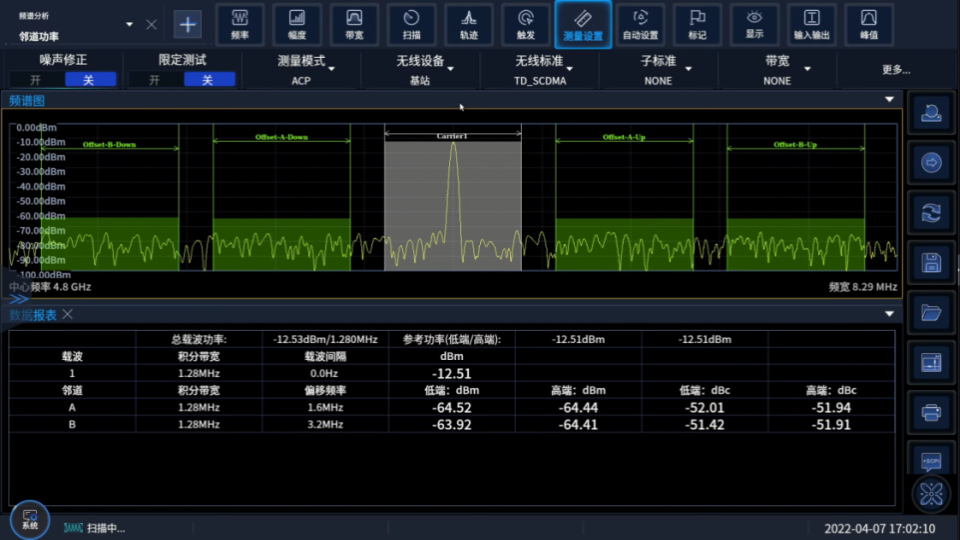This screenshot has height=540, width=960.
Task: Open the 无线标准 TD_SCDMA dropdown
Action: (x=540, y=70)
